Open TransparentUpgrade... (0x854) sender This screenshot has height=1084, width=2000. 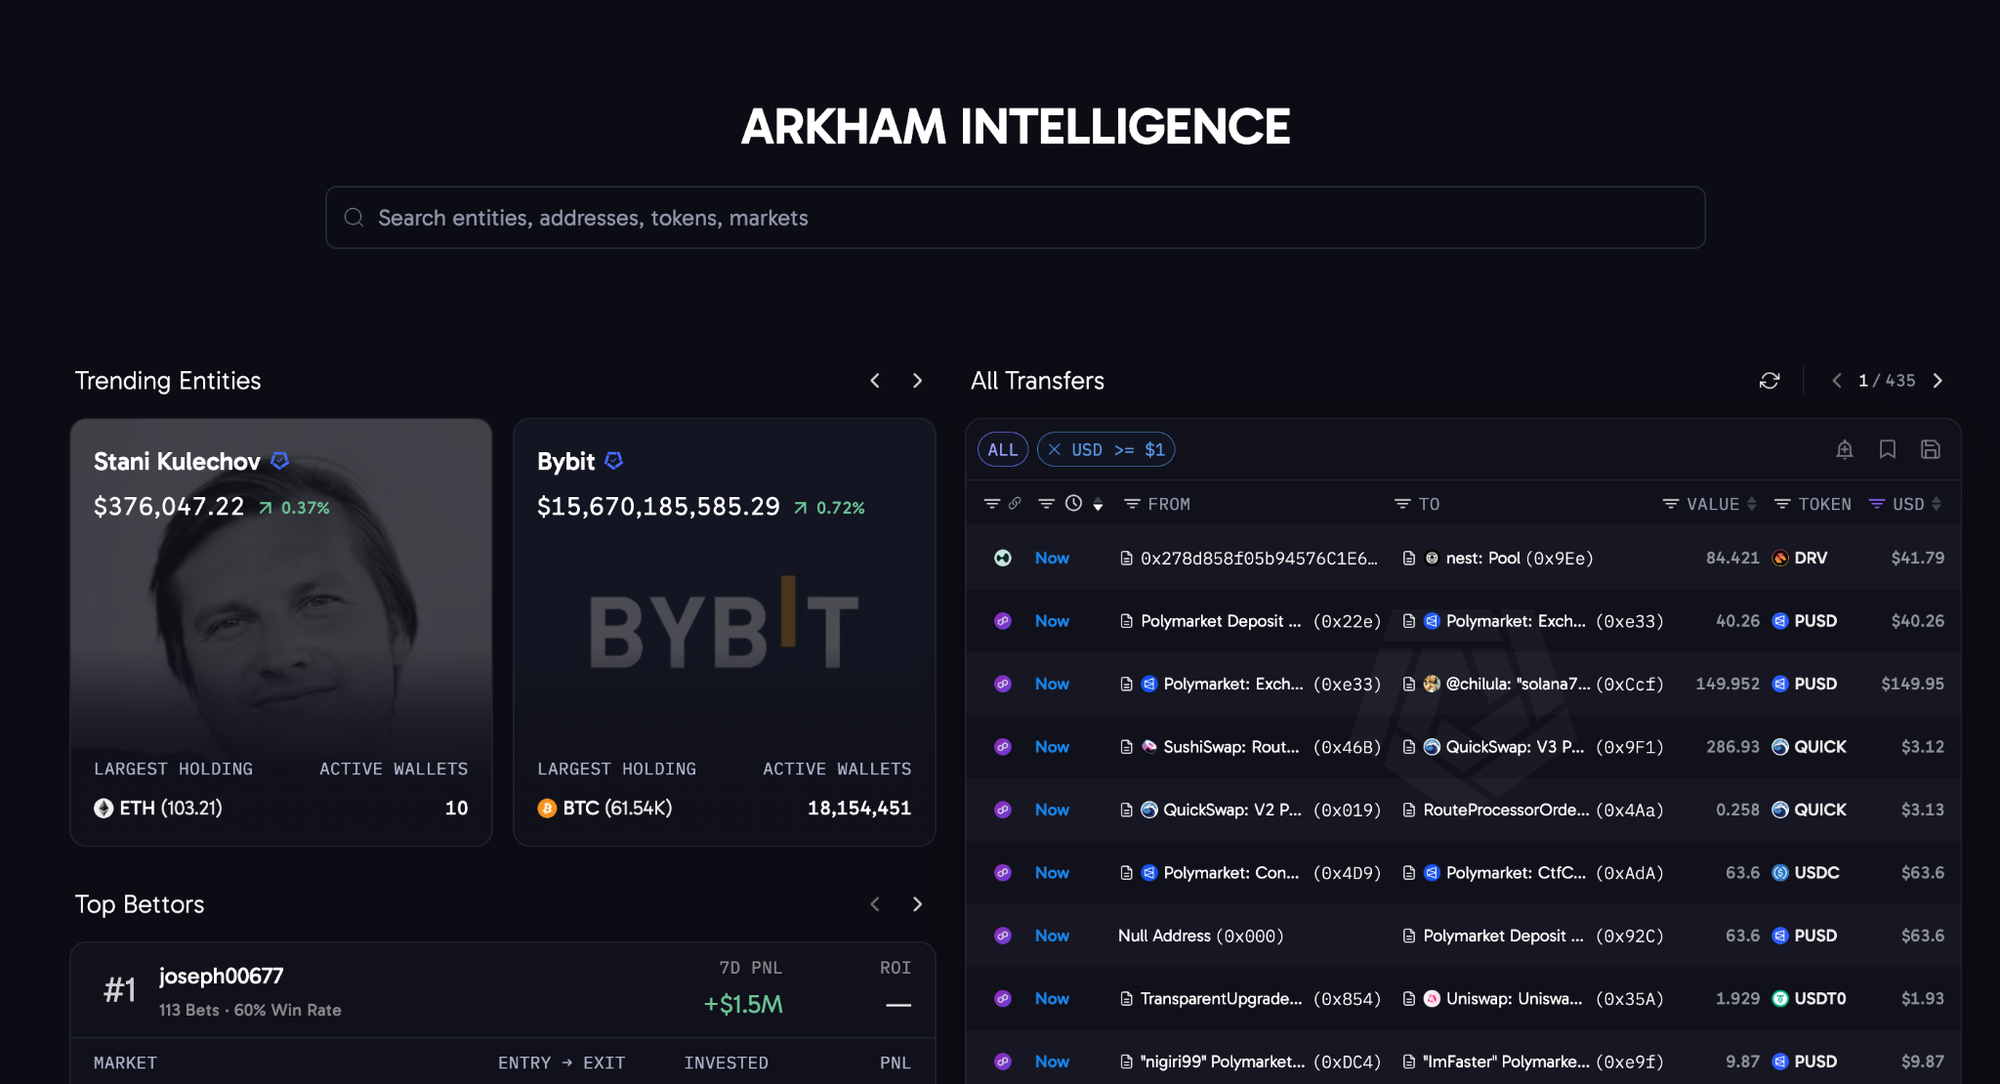(x=1260, y=998)
